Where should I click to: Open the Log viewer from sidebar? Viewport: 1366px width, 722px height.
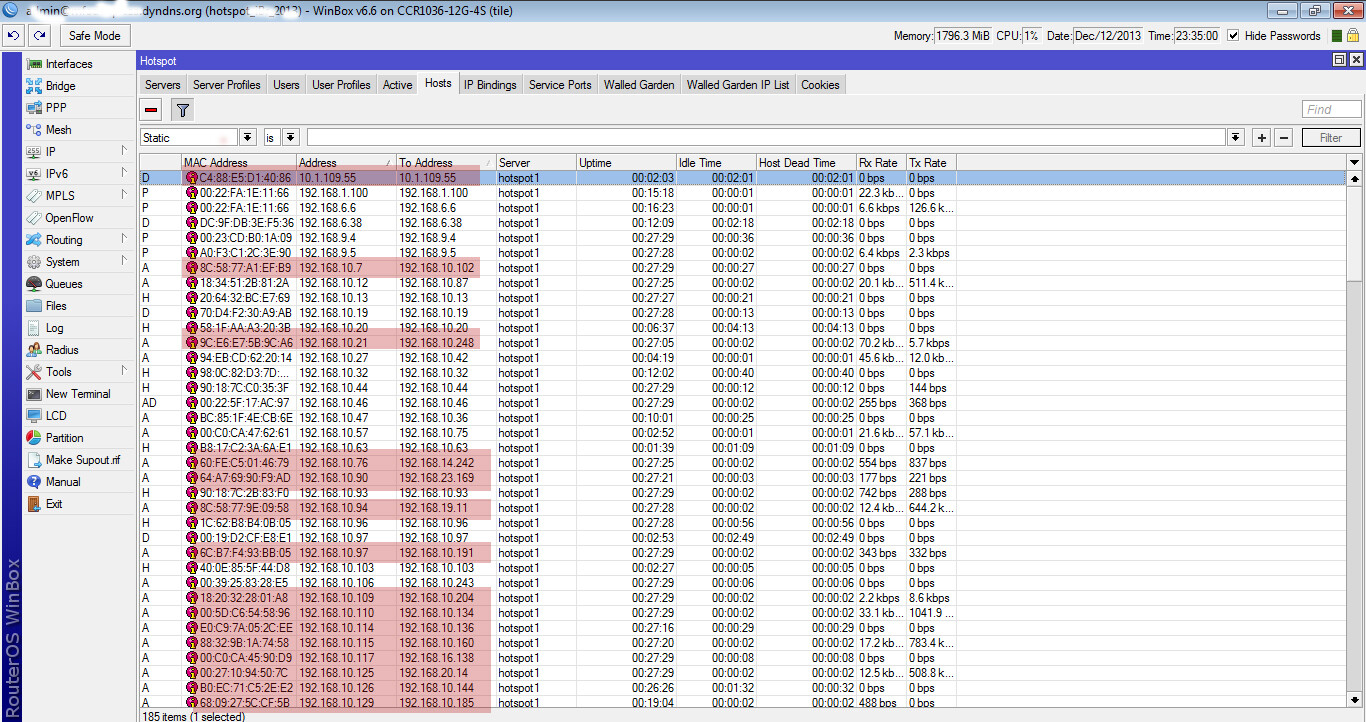55,327
